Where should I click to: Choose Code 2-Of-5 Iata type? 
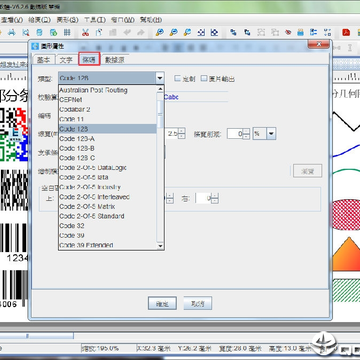pyautogui.click(x=107, y=177)
